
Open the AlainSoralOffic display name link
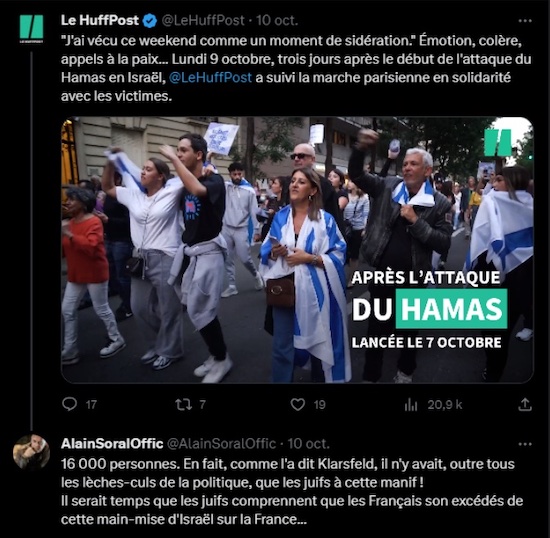tap(112, 444)
